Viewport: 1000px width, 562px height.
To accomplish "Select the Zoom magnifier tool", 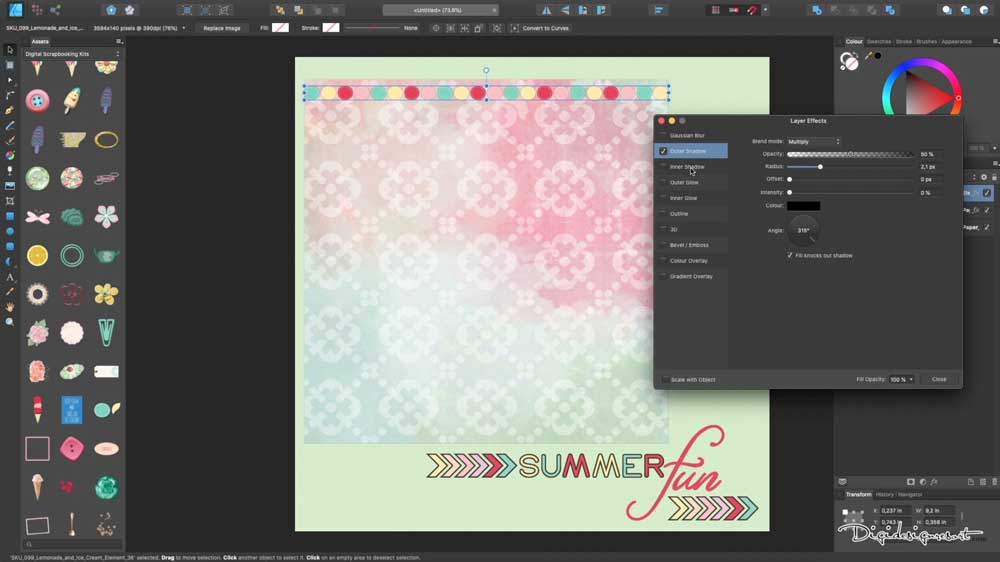I will [x=10, y=322].
